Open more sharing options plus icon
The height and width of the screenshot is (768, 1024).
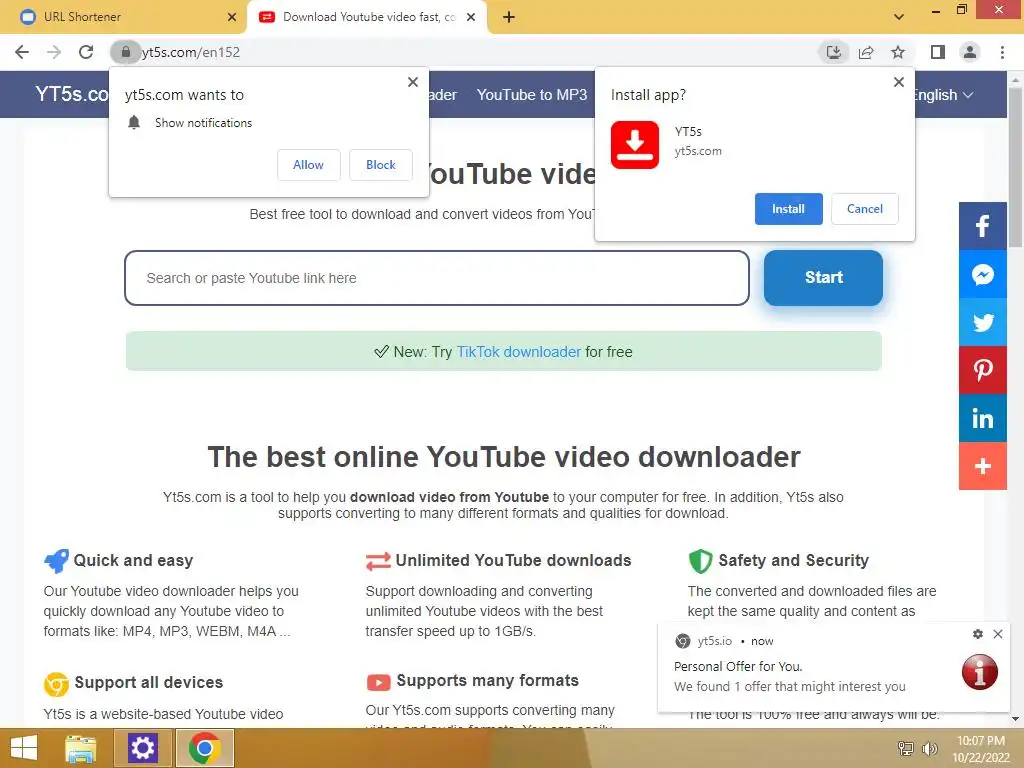coord(982,466)
